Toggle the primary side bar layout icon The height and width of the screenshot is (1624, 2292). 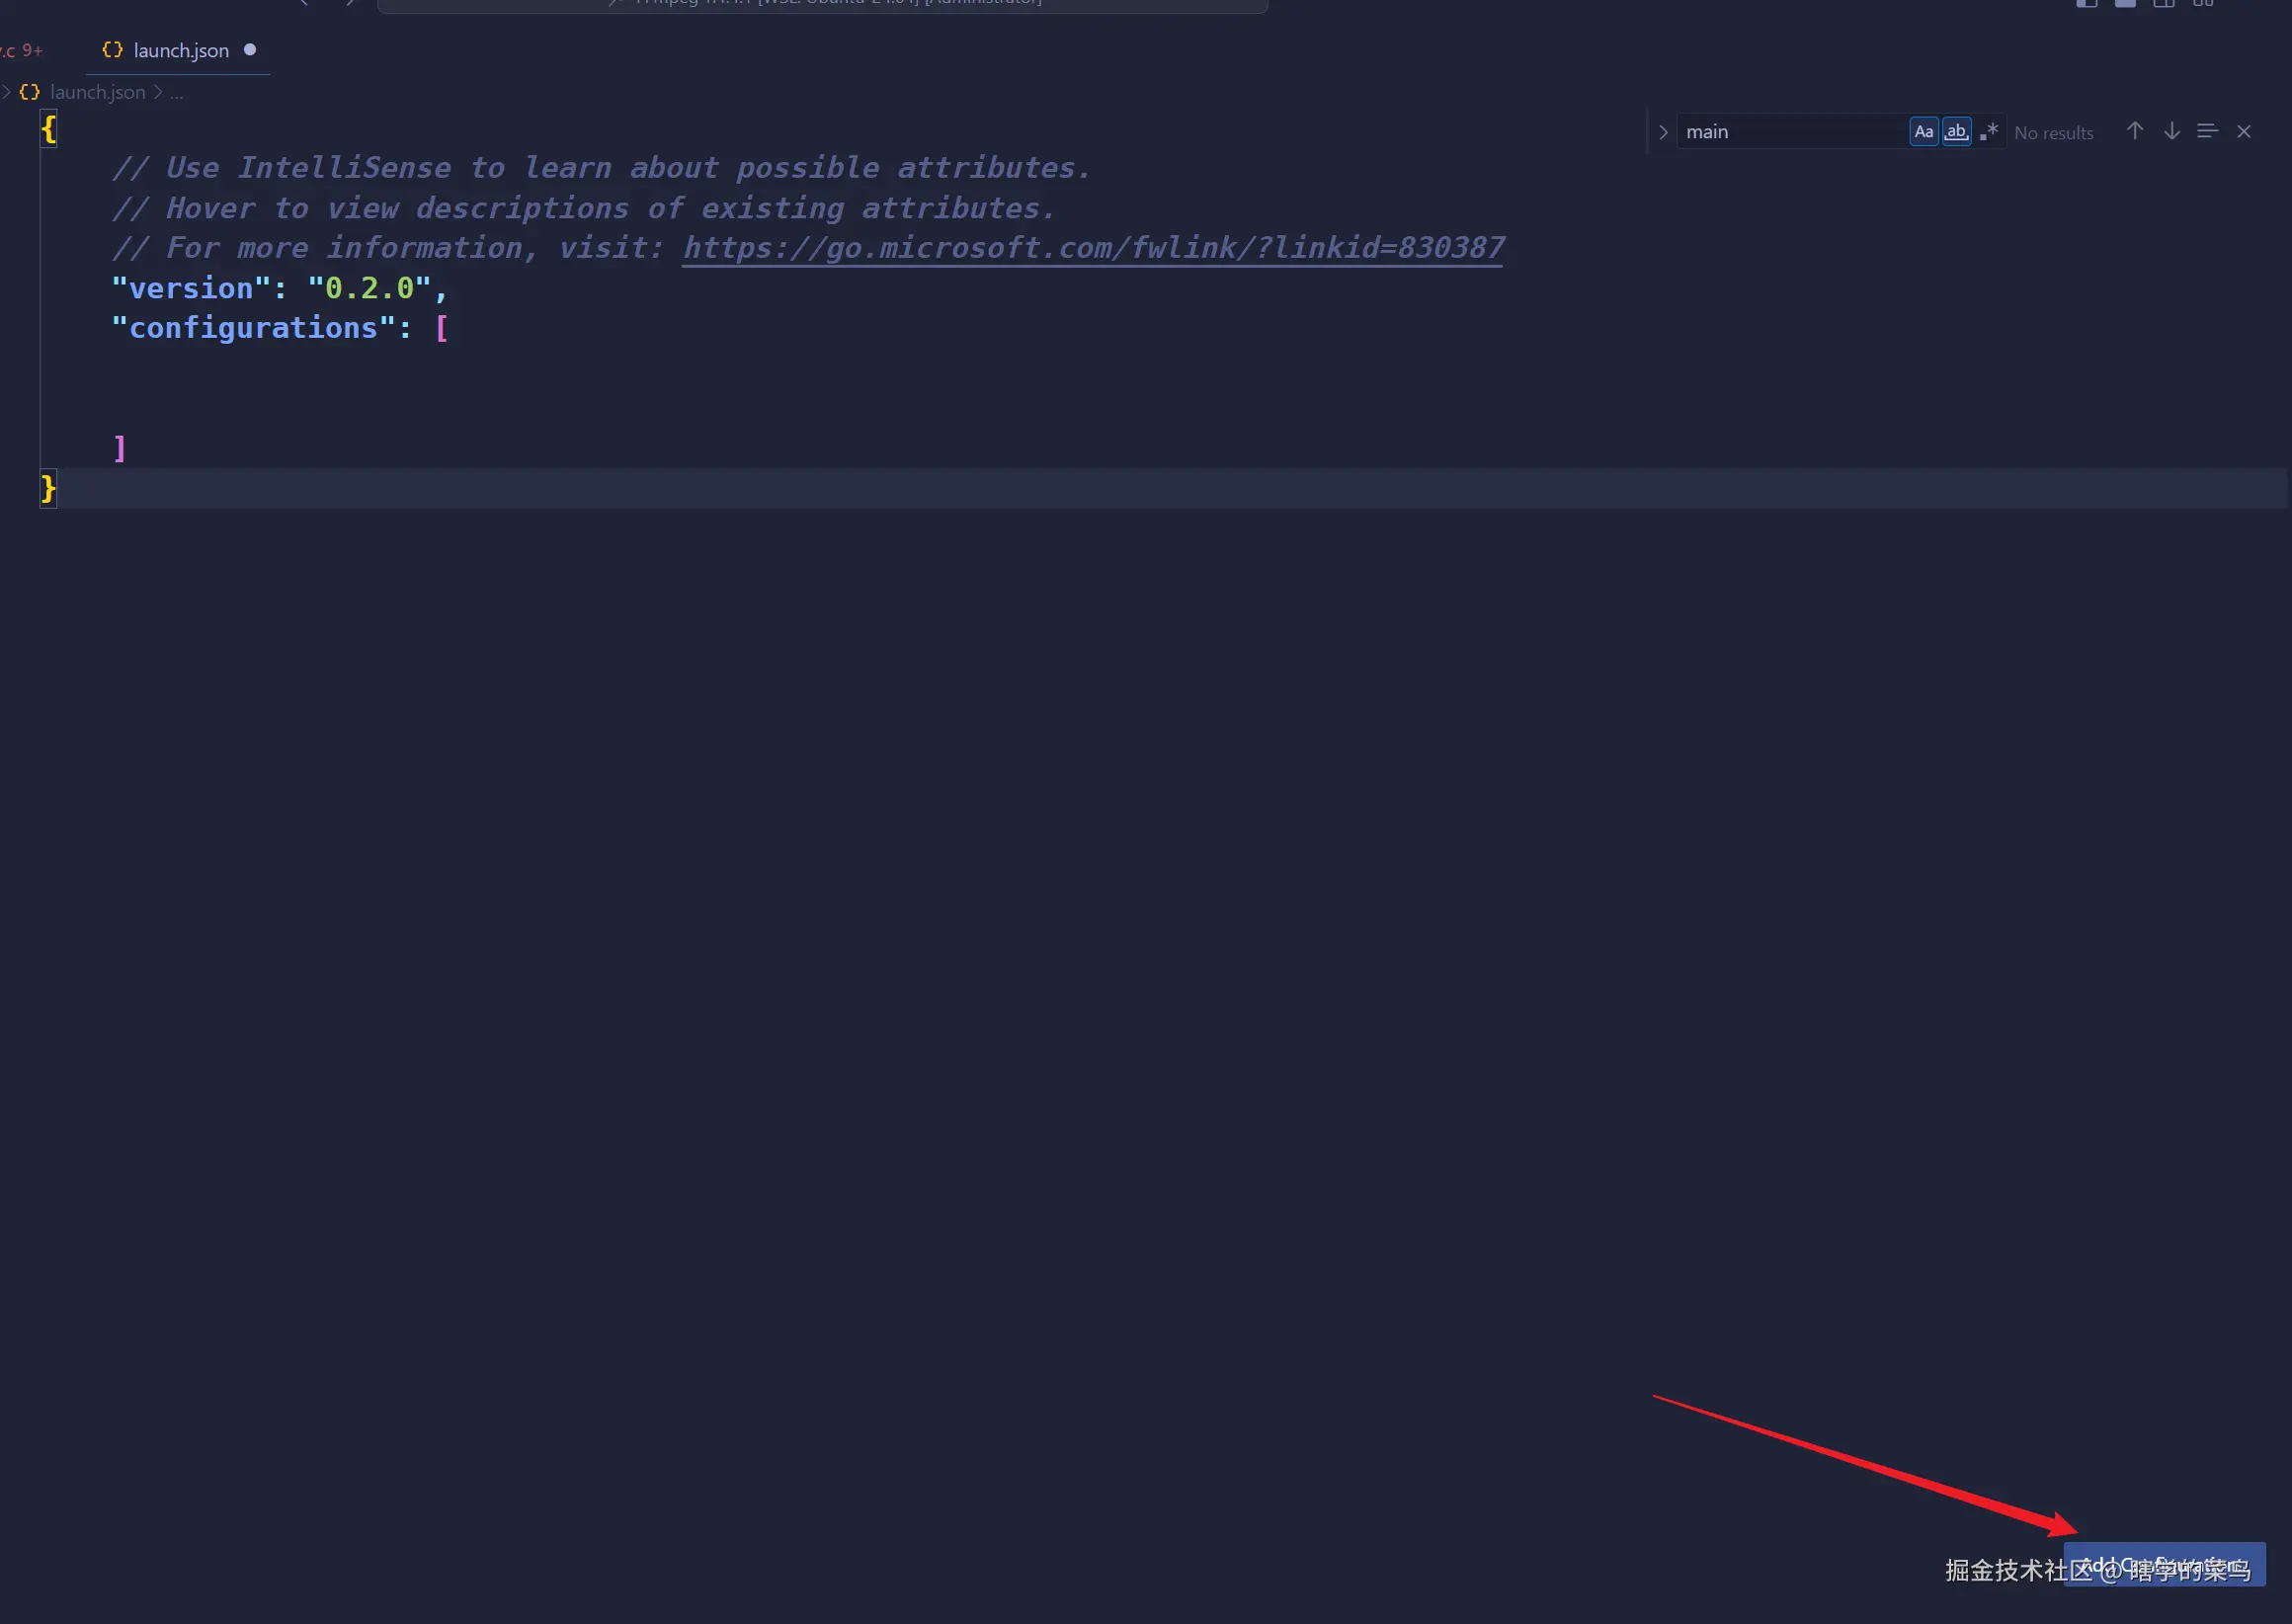coord(2086,4)
